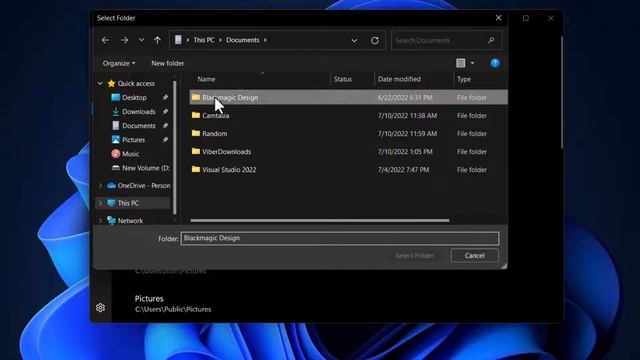Expand the Network node

[x=100, y=220]
